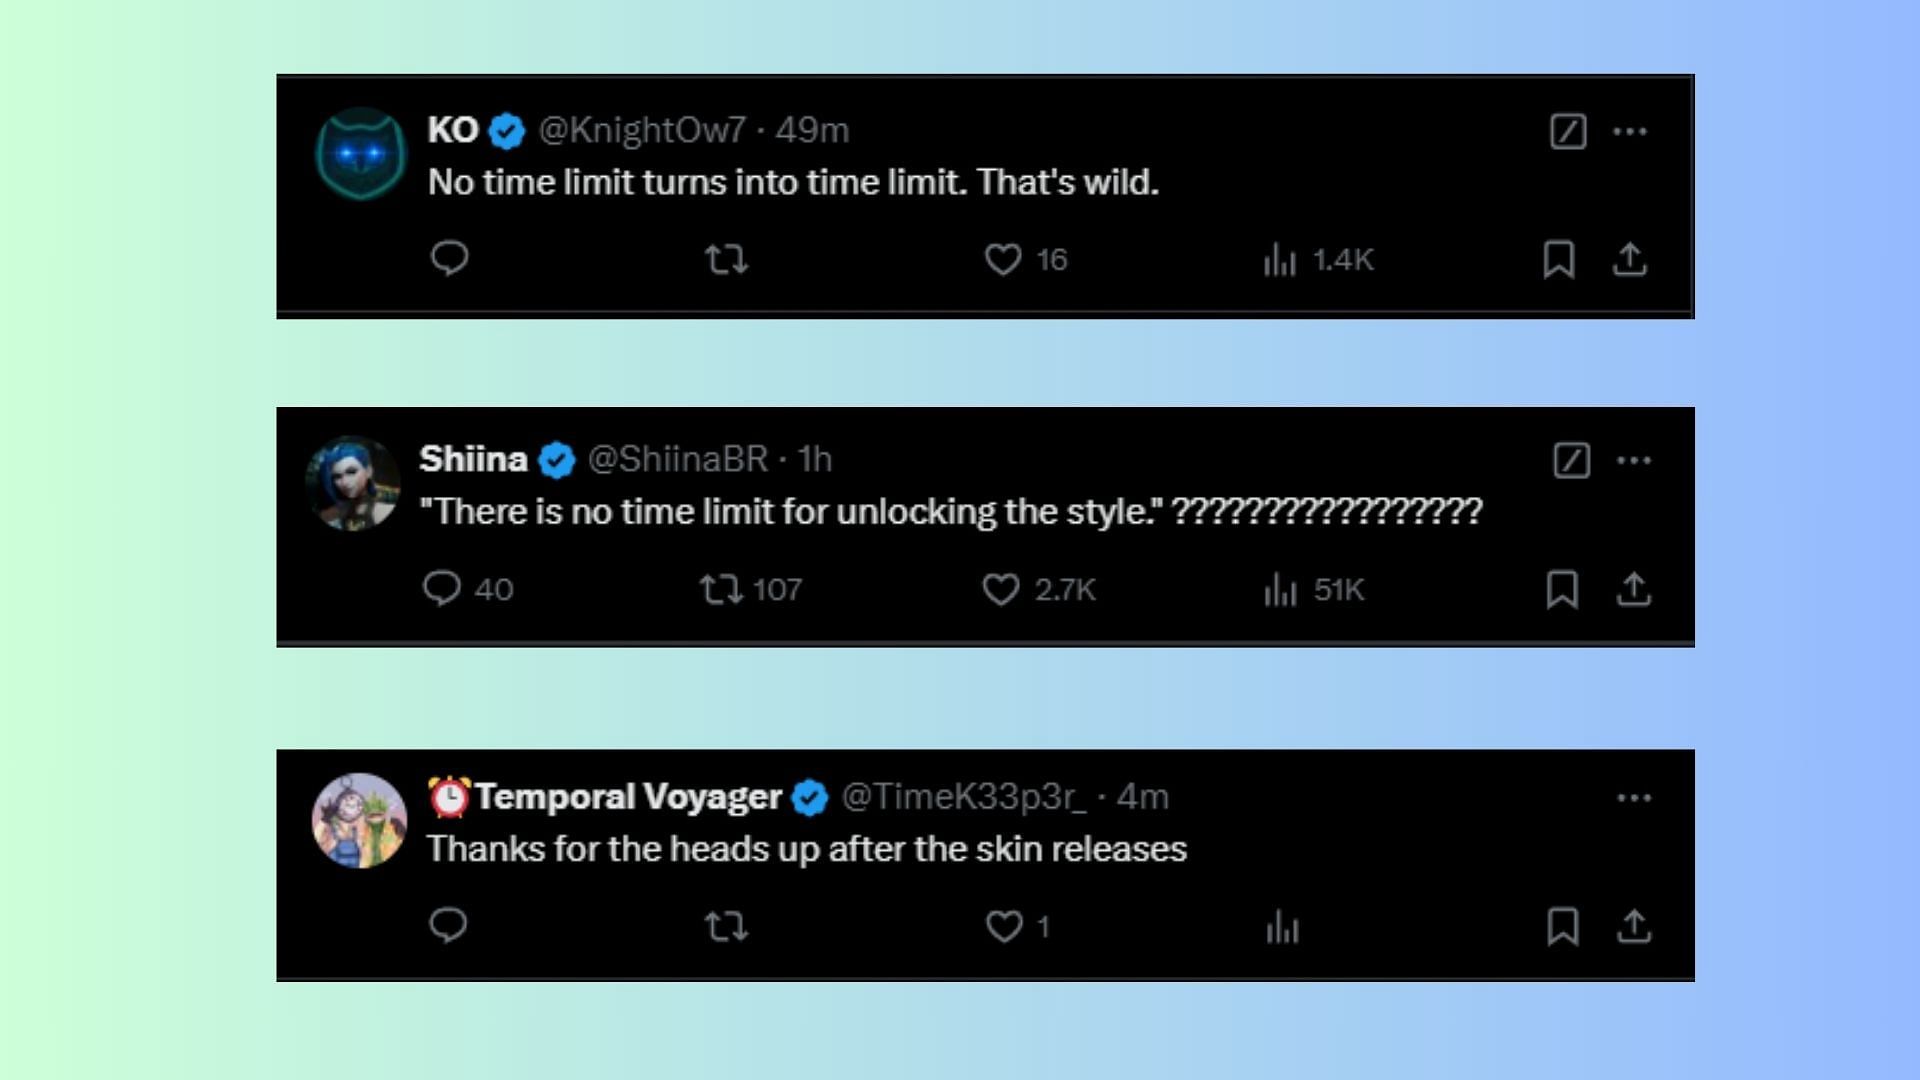Open KO's owl profile picture
This screenshot has height=1080, width=1920.
(x=361, y=154)
